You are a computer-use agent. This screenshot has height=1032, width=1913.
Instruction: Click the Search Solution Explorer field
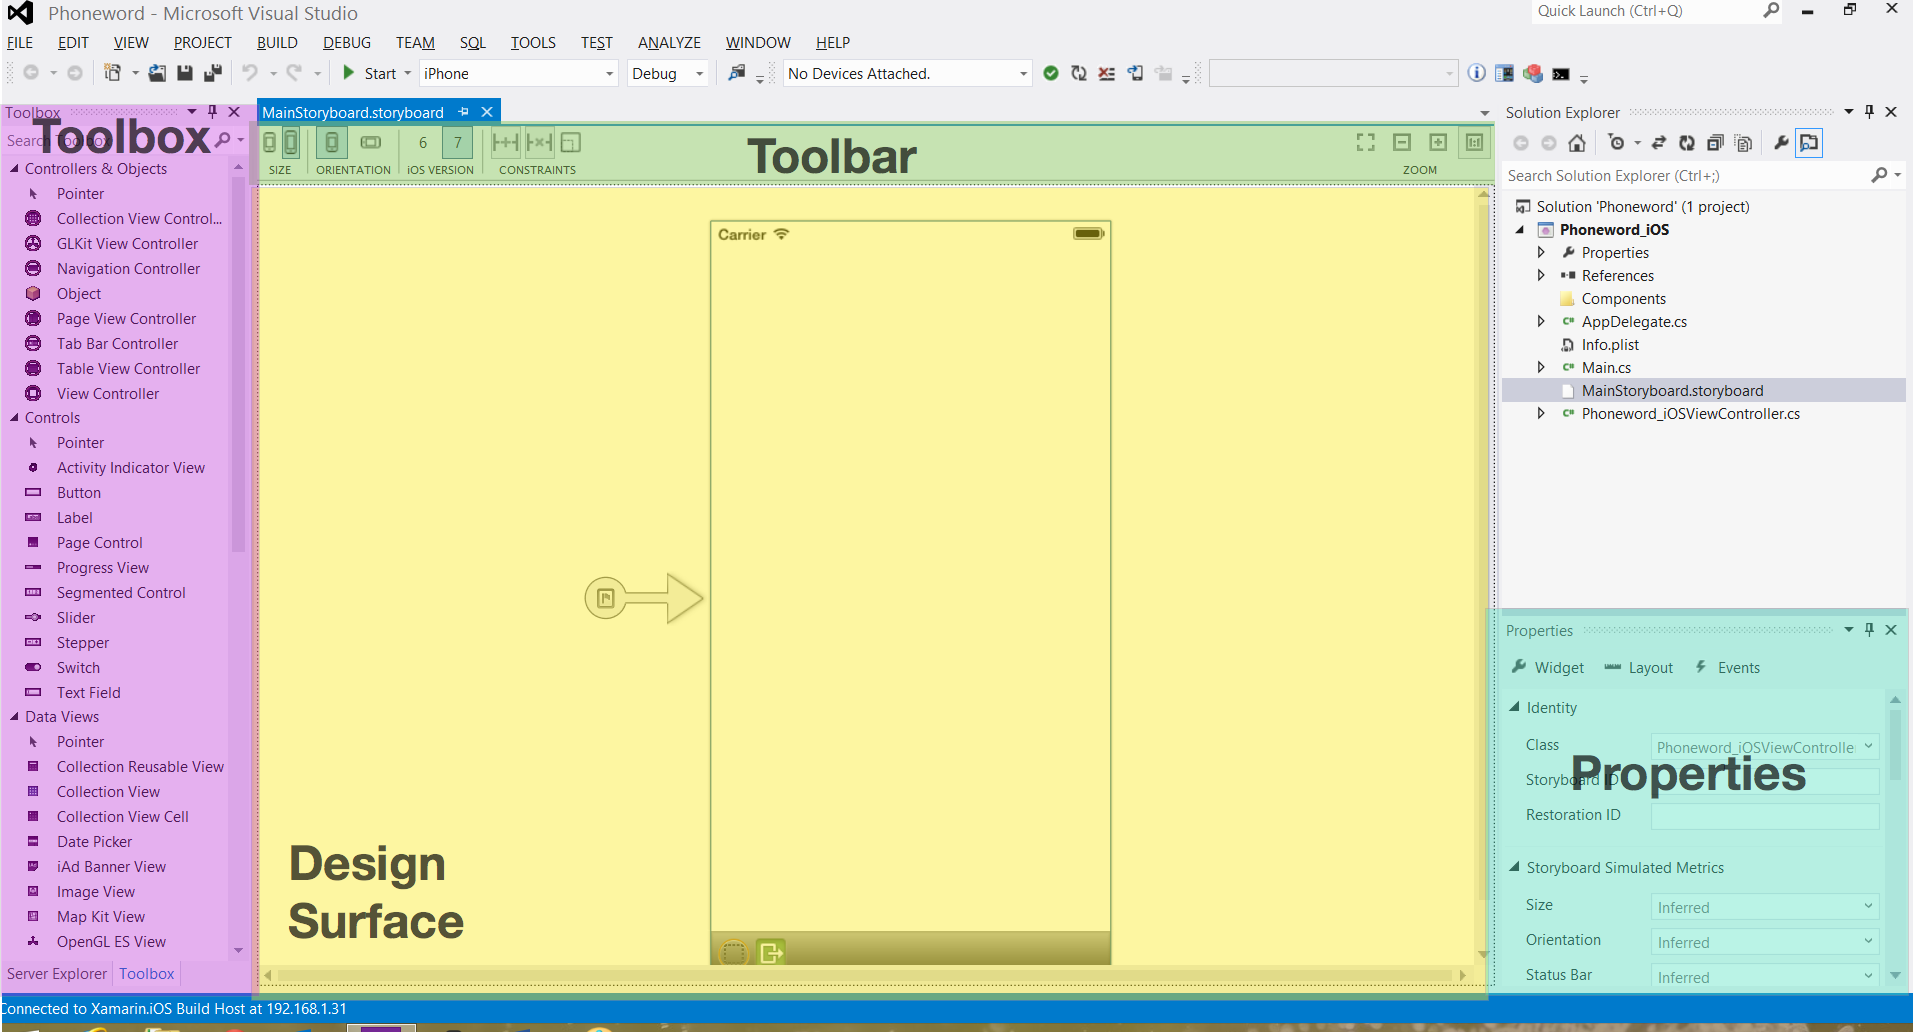pos(1685,176)
